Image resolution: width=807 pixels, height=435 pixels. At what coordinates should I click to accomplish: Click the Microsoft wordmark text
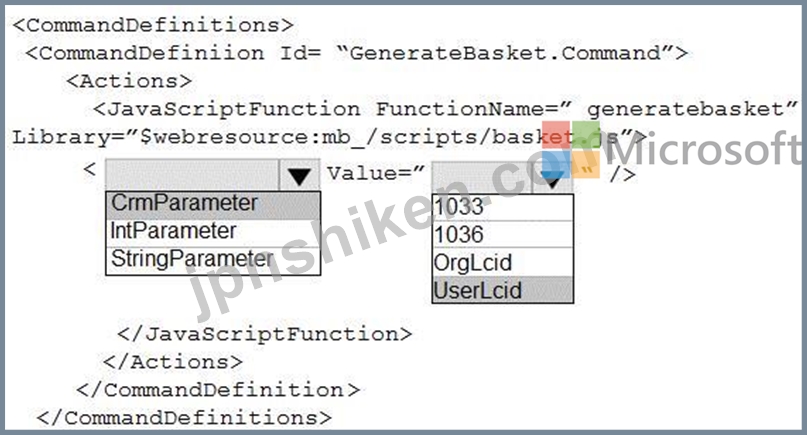click(704, 149)
